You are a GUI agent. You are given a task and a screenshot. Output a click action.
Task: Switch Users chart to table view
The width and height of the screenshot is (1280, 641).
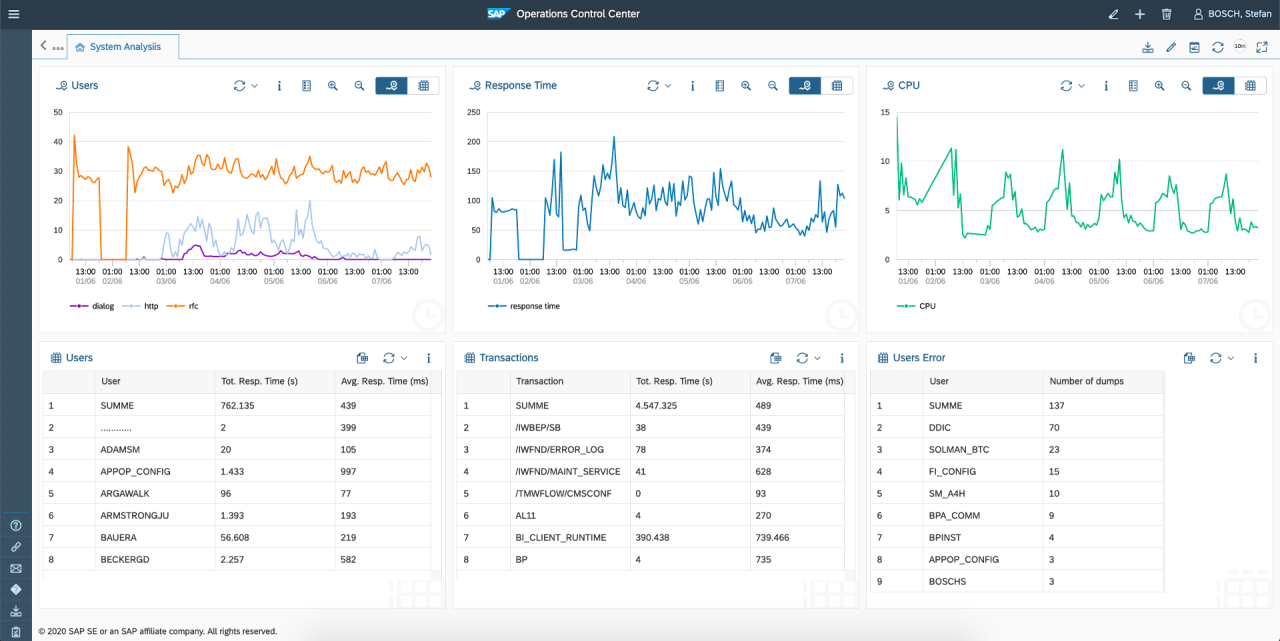pyautogui.click(x=424, y=86)
